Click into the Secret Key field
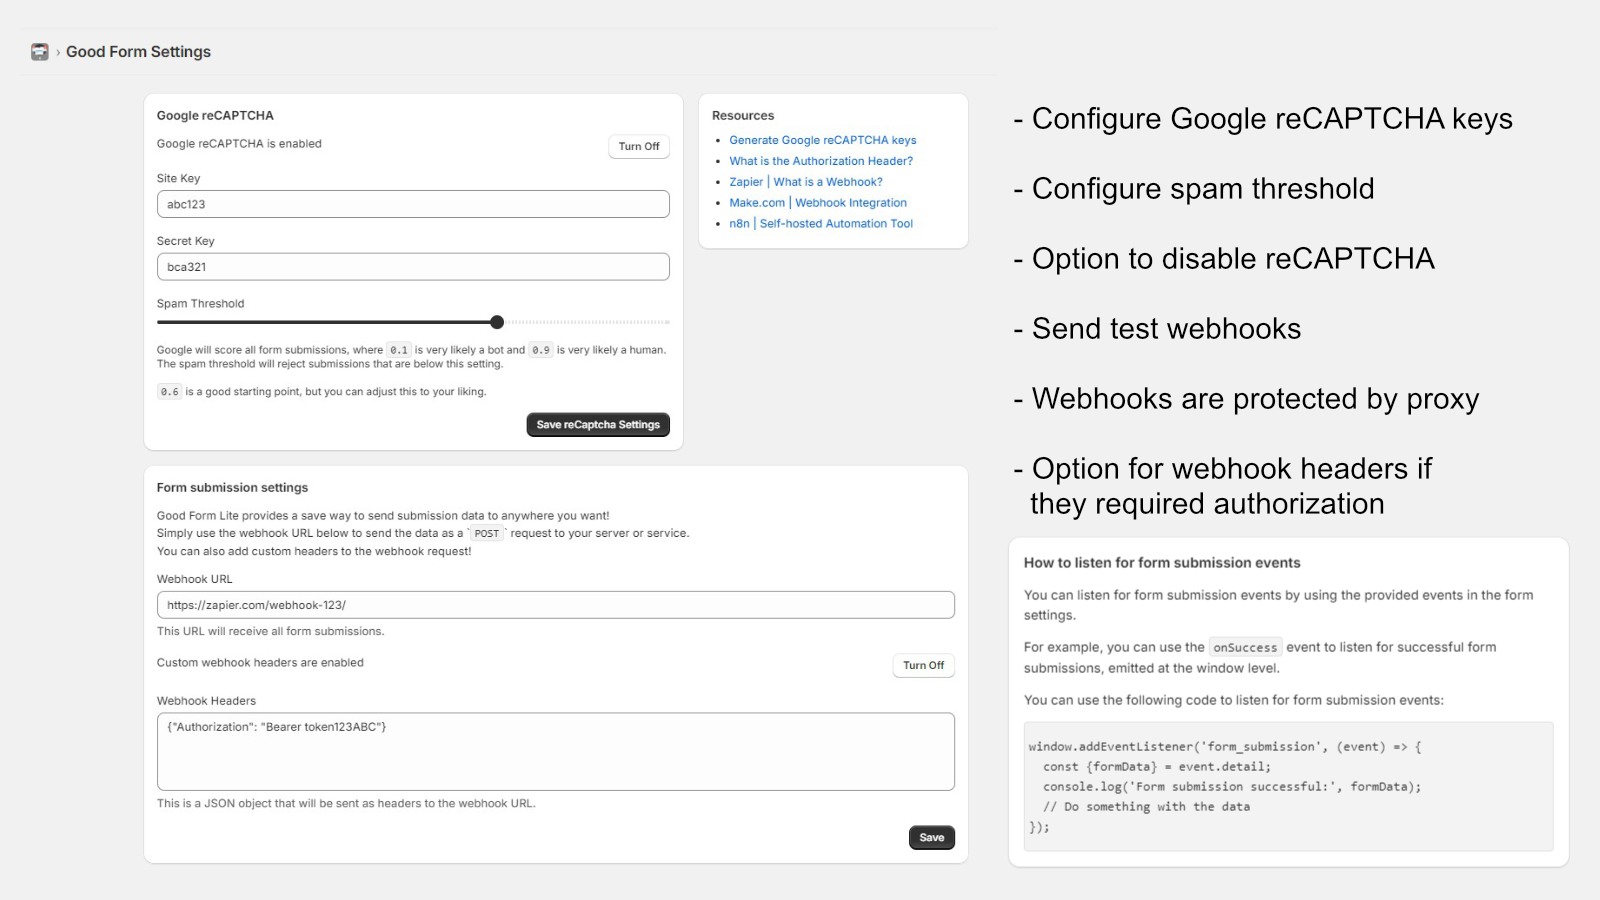 [412, 267]
